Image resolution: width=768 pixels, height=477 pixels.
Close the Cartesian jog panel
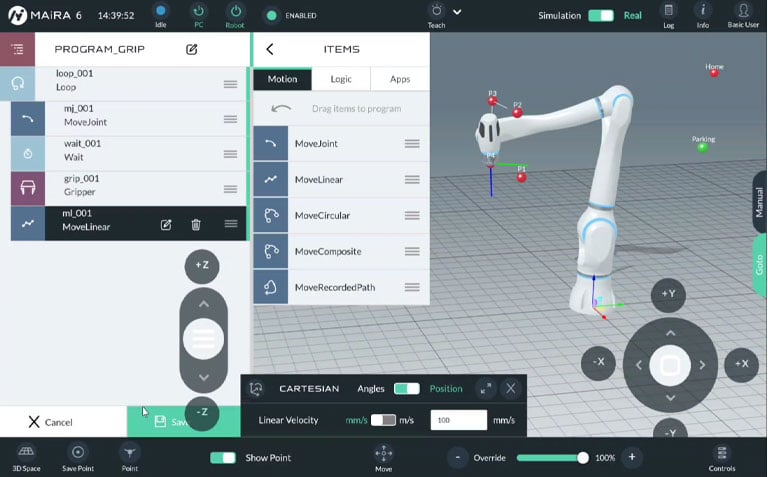(x=510, y=388)
